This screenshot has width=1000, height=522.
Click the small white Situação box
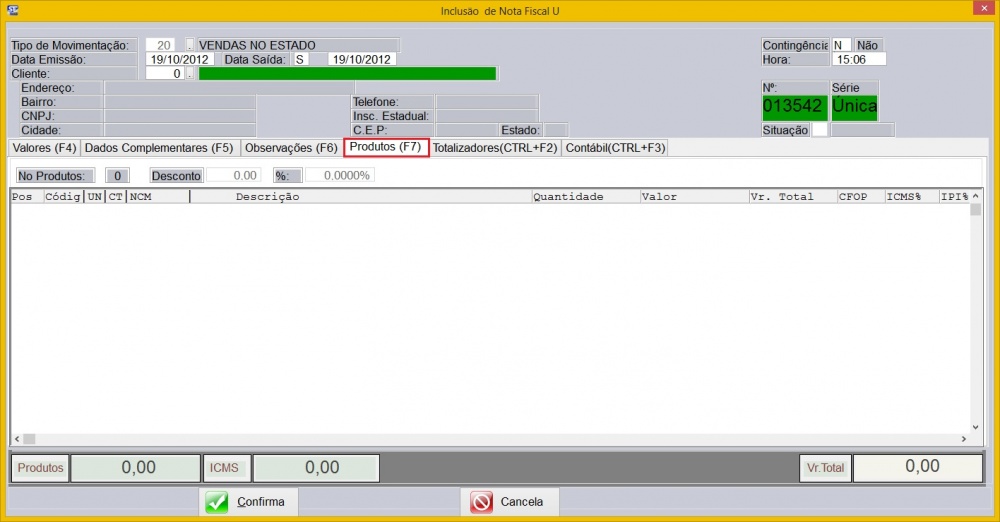(x=819, y=130)
